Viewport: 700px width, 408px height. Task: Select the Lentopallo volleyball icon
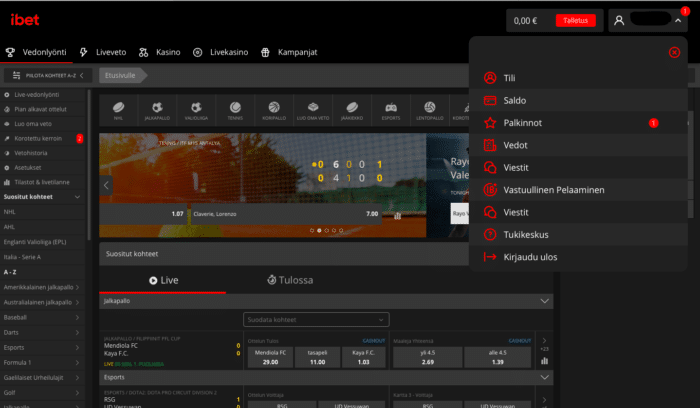point(430,111)
